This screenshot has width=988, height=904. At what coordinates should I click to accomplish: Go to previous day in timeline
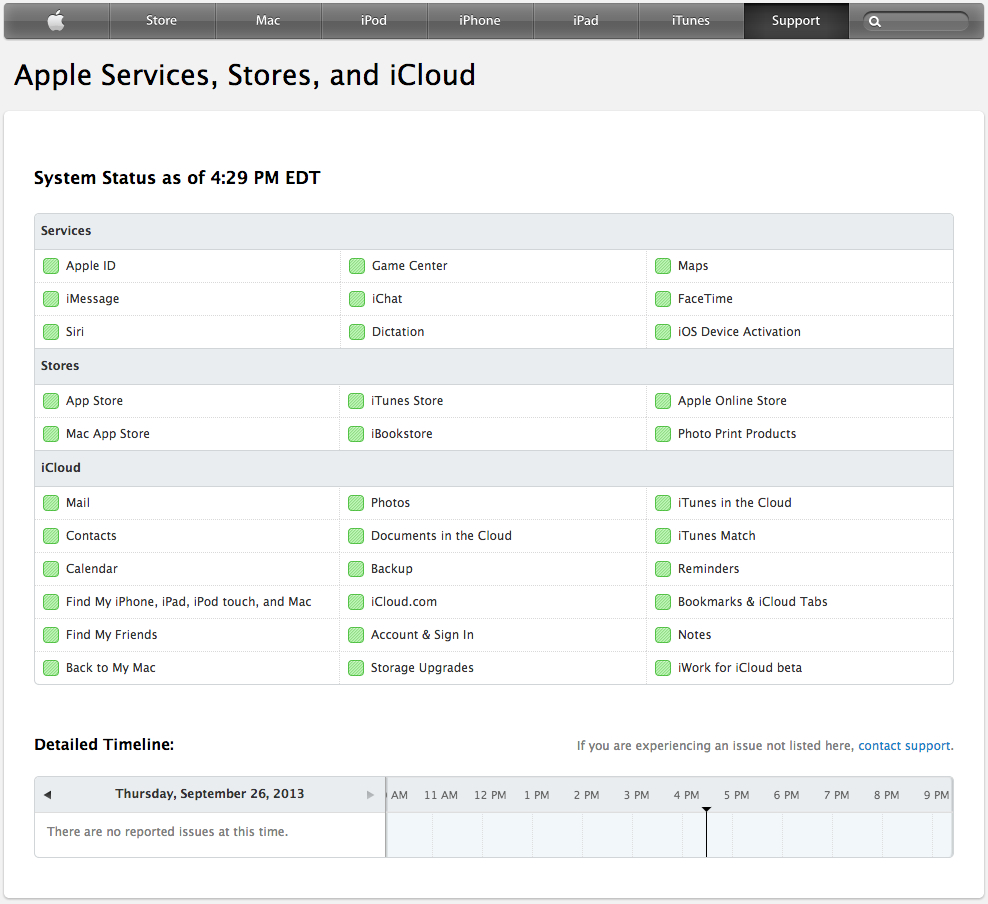pyautogui.click(x=47, y=795)
